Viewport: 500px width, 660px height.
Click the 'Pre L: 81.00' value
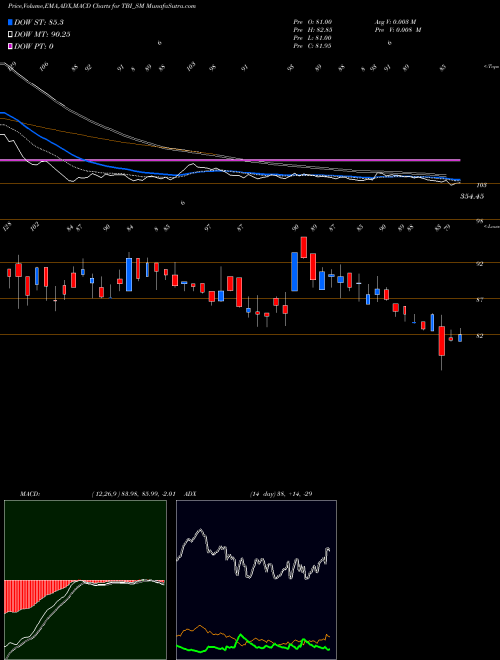coord(313,37)
